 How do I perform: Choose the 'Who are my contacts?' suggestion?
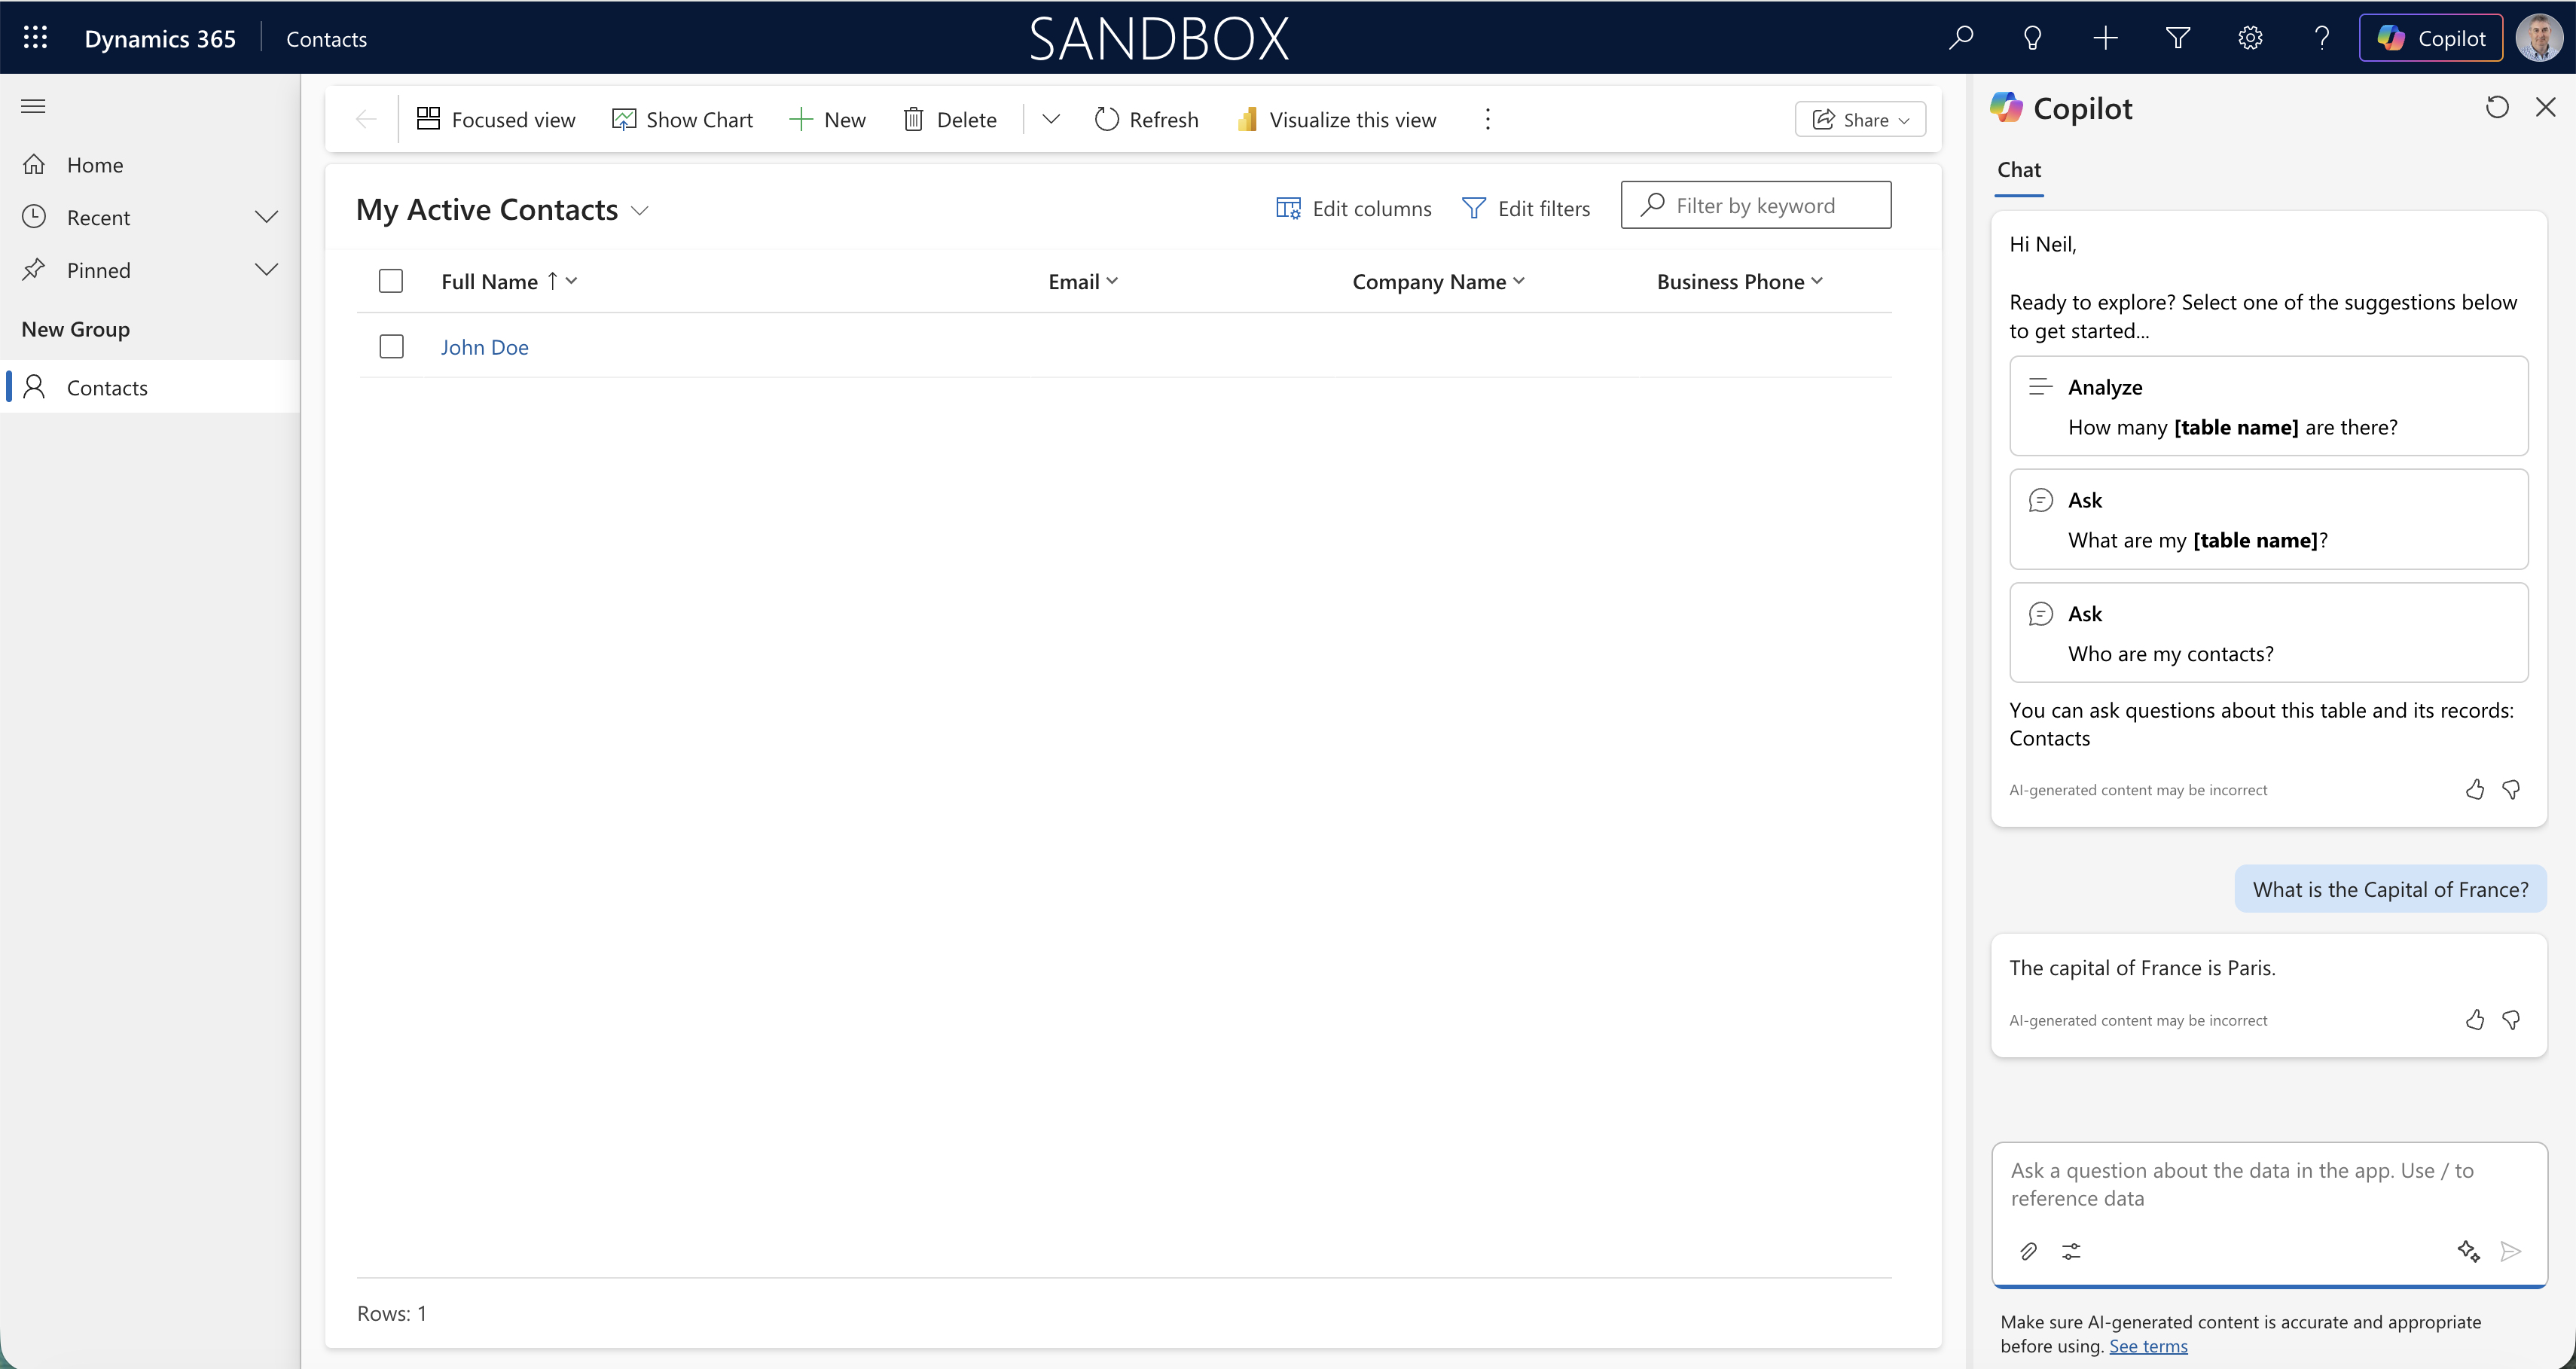point(2269,633)
